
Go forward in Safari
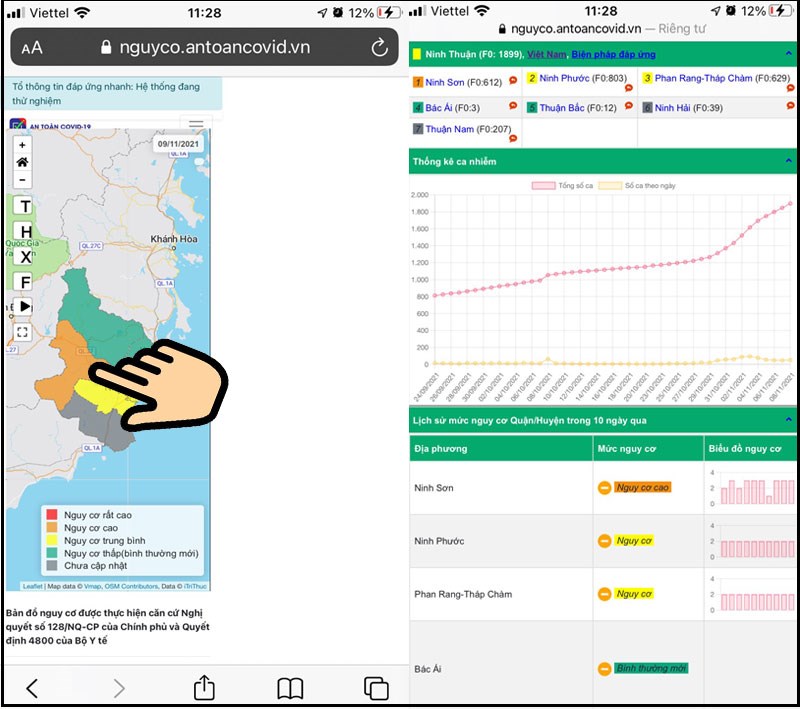click(x=118, y=688)
